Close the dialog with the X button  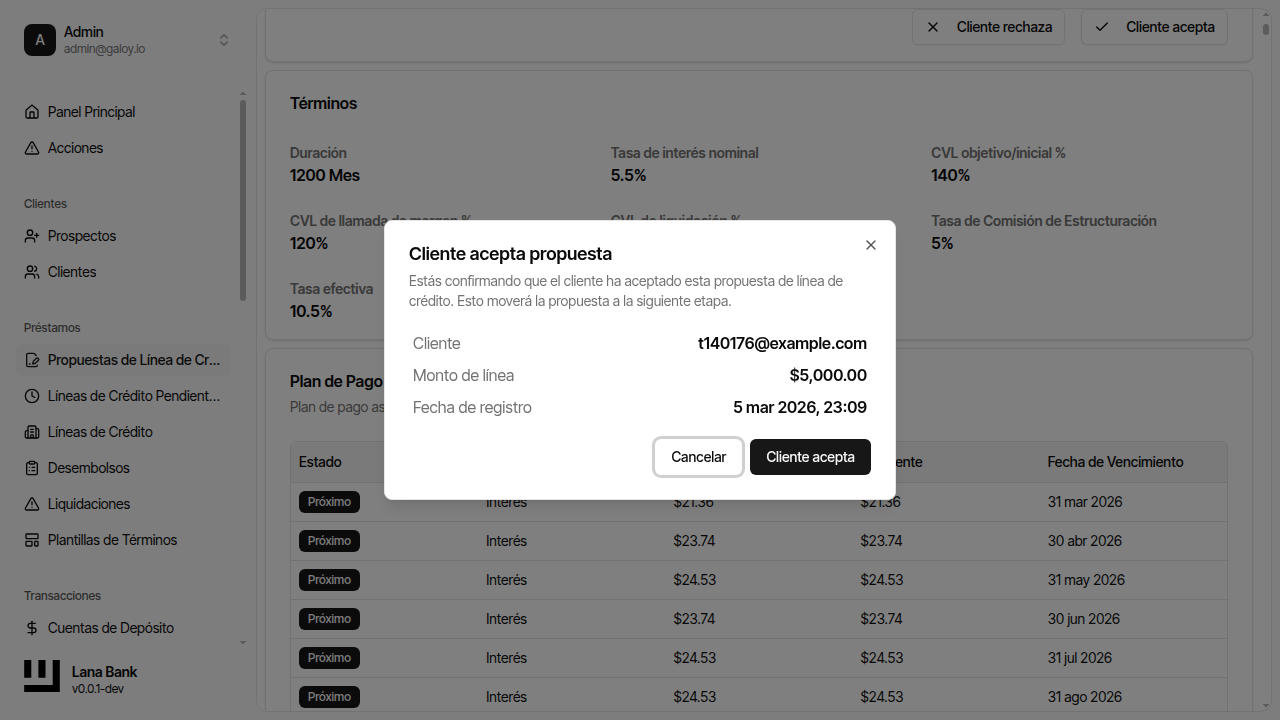tap(871, 245)
